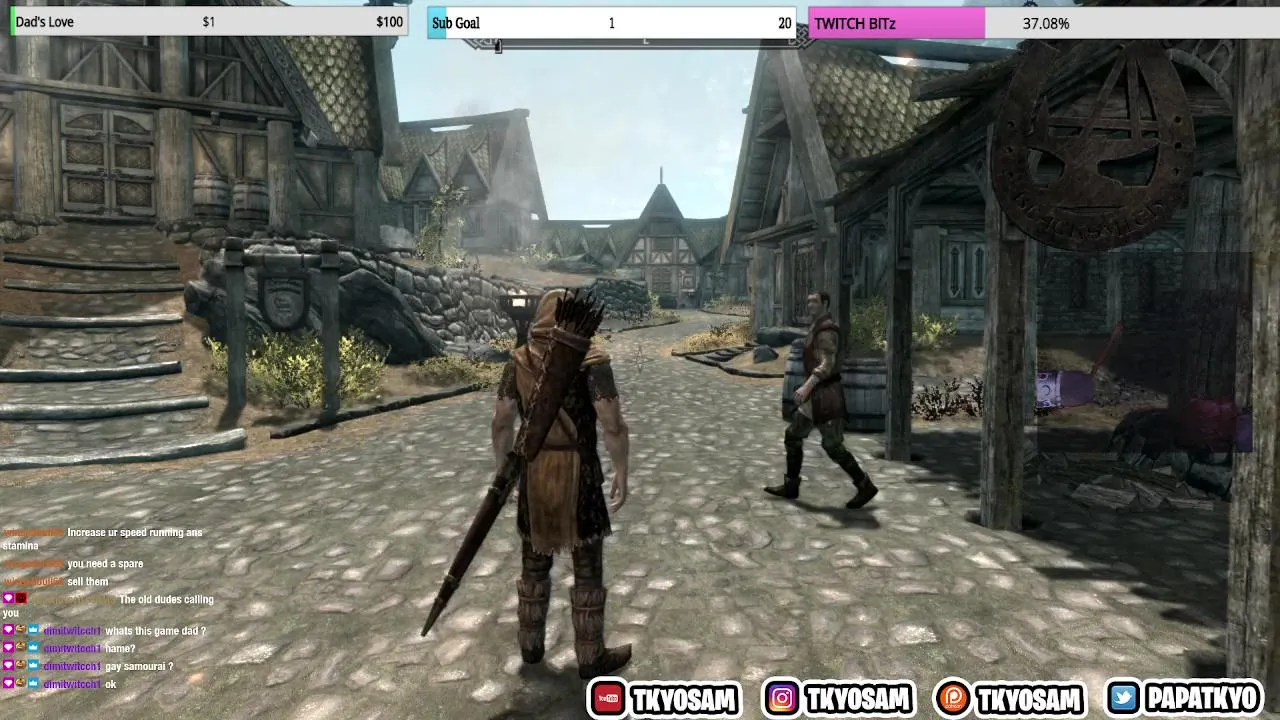This screenshot has height=720, width=1280.
Task: Click the crown badge beside "whats this game dad ?"
Action: [33, 631]
